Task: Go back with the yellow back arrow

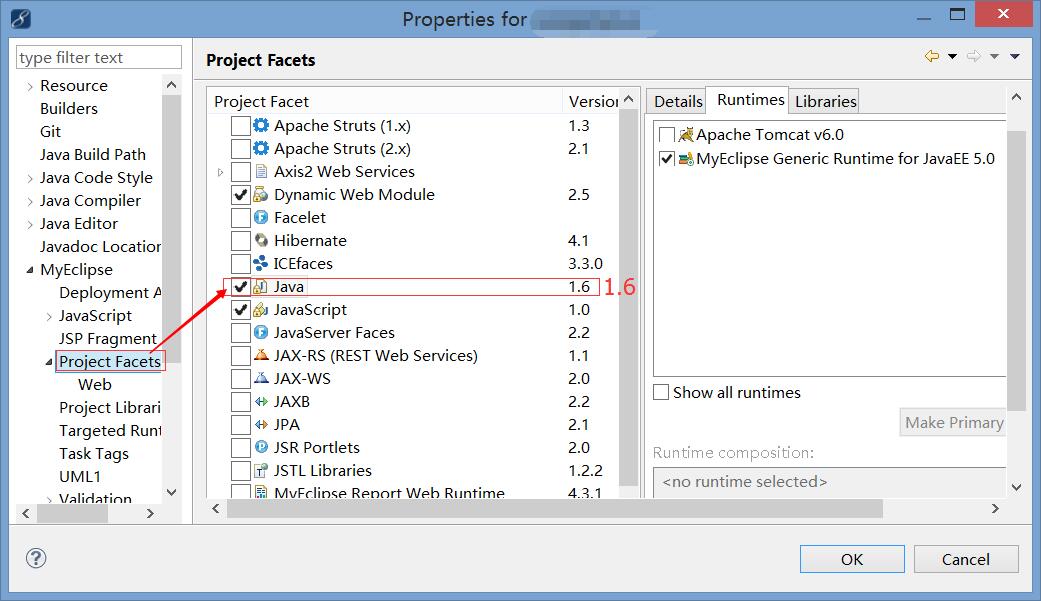Action: [932, 56]
